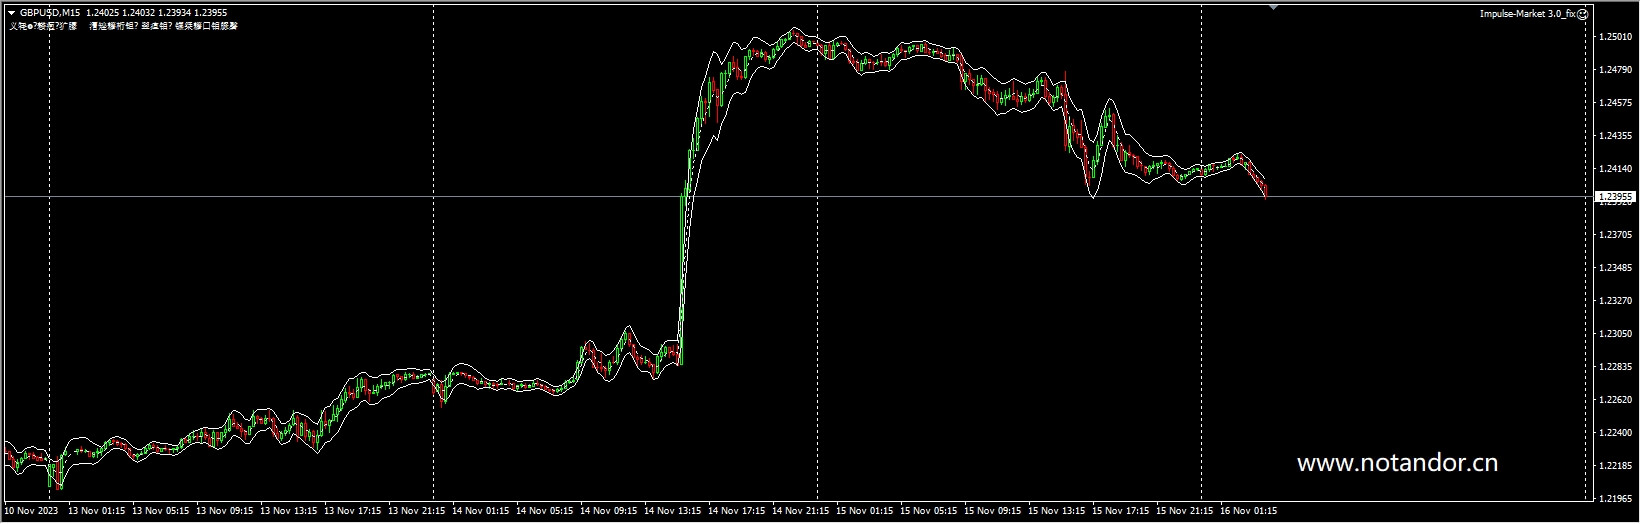Click the 14 Nov 17:15 time label
Screen dimensions: 1641x524
point(736,511)
